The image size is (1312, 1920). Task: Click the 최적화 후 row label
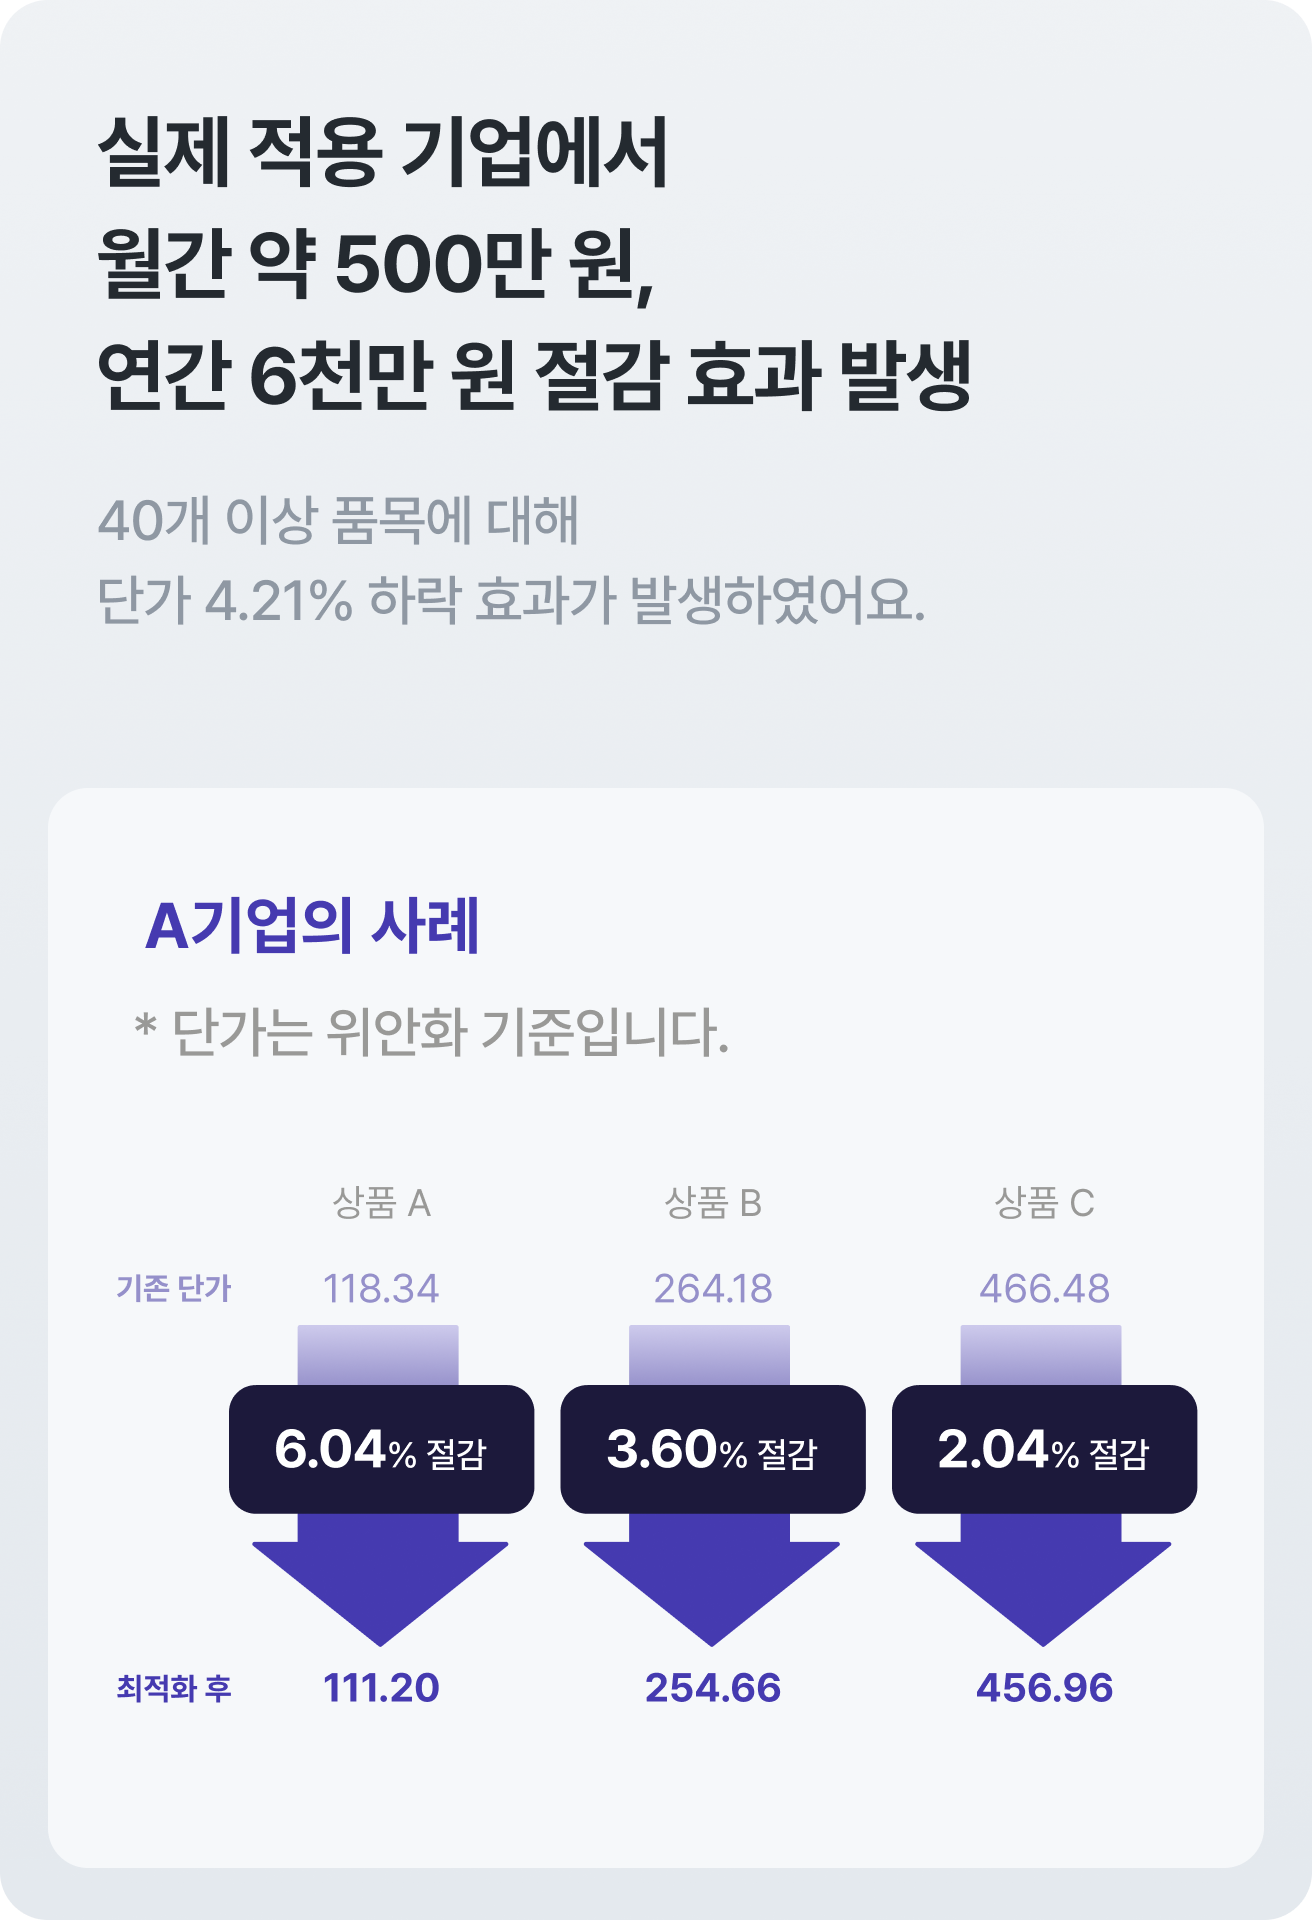(x=174, y=1688)
